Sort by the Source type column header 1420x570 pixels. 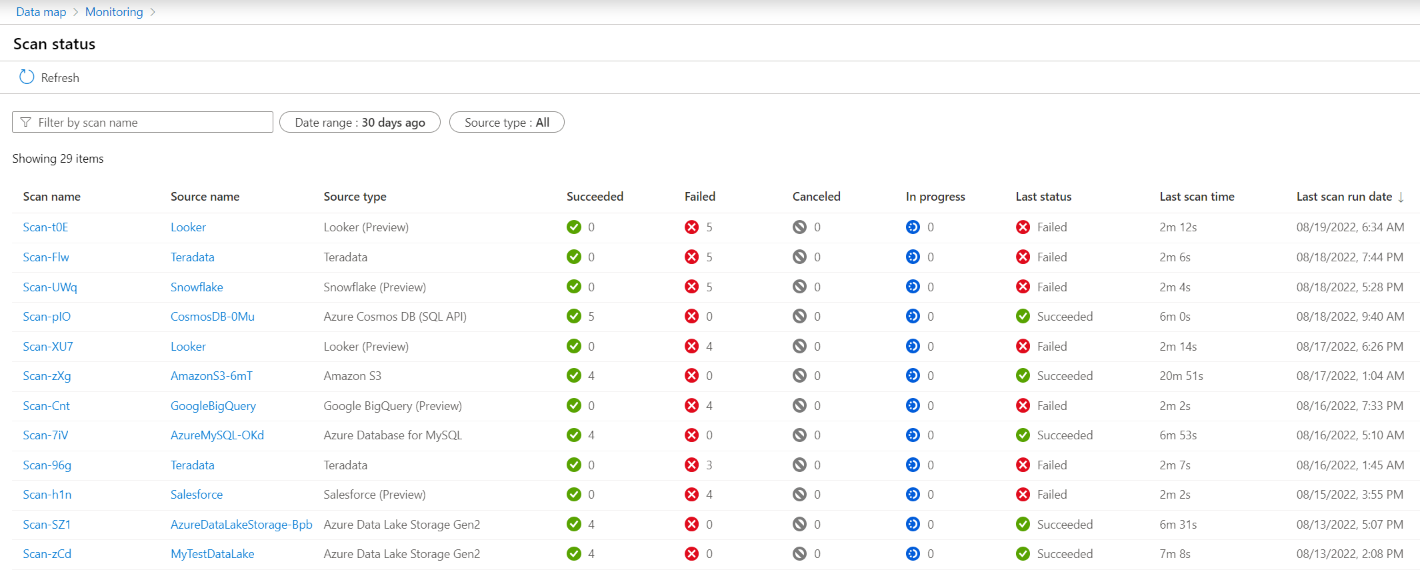355,197
